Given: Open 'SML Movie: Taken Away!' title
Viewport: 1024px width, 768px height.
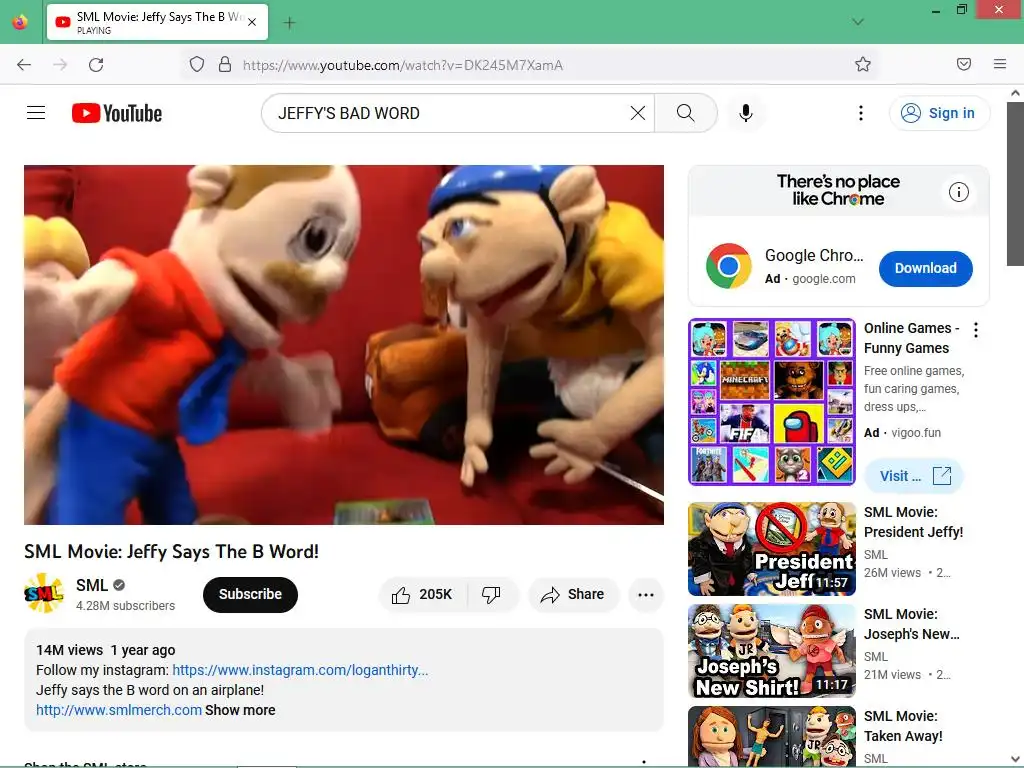Looking at the screenshot, I should click(x=903, y=726).
